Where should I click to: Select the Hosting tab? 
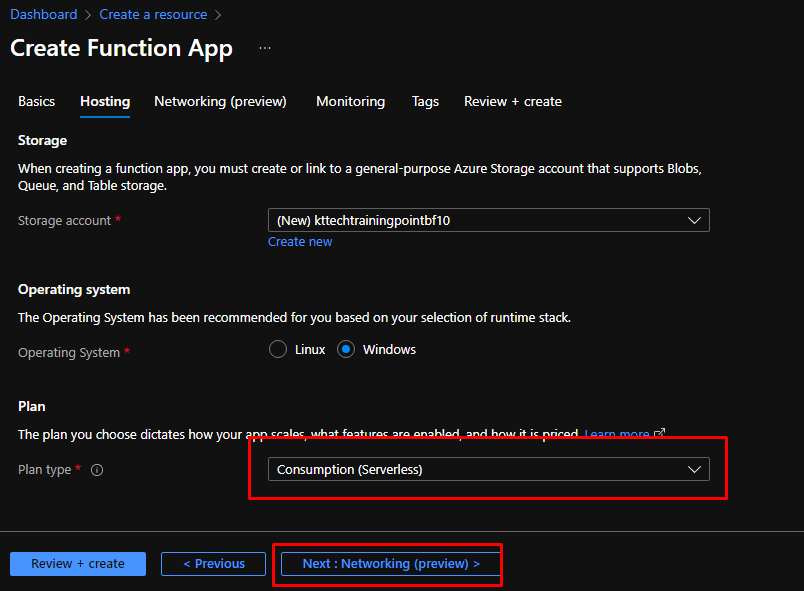tap(105, 102)
